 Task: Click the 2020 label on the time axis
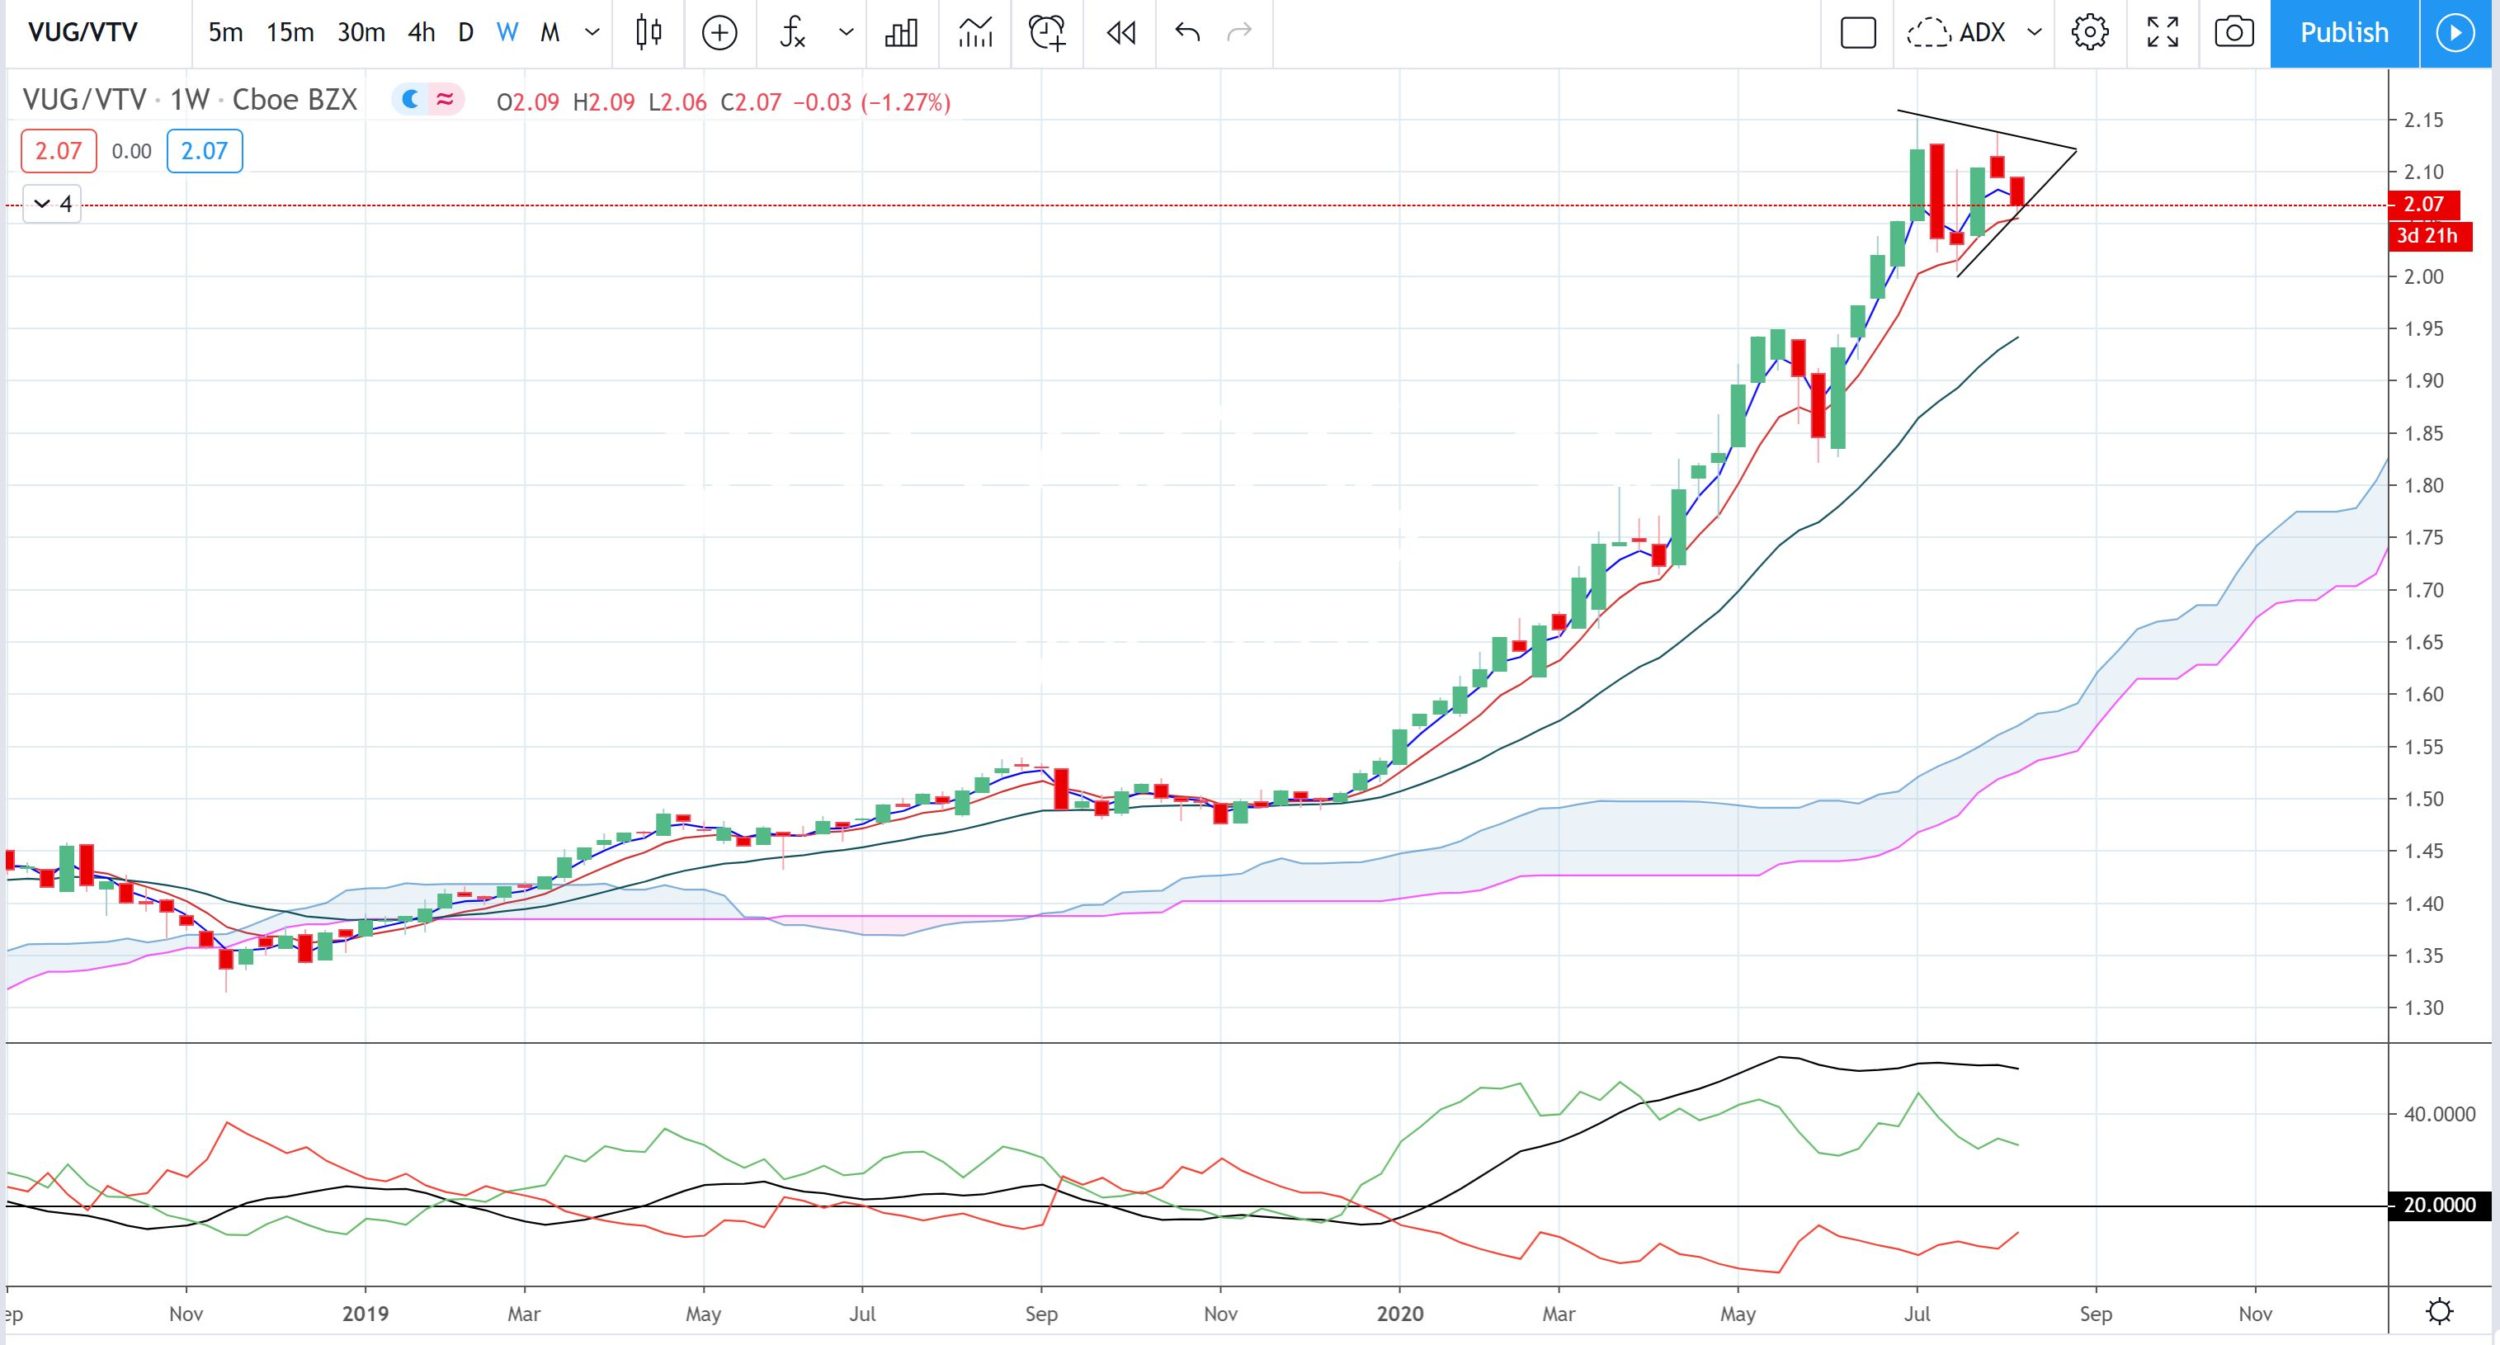[1400, 1314]
